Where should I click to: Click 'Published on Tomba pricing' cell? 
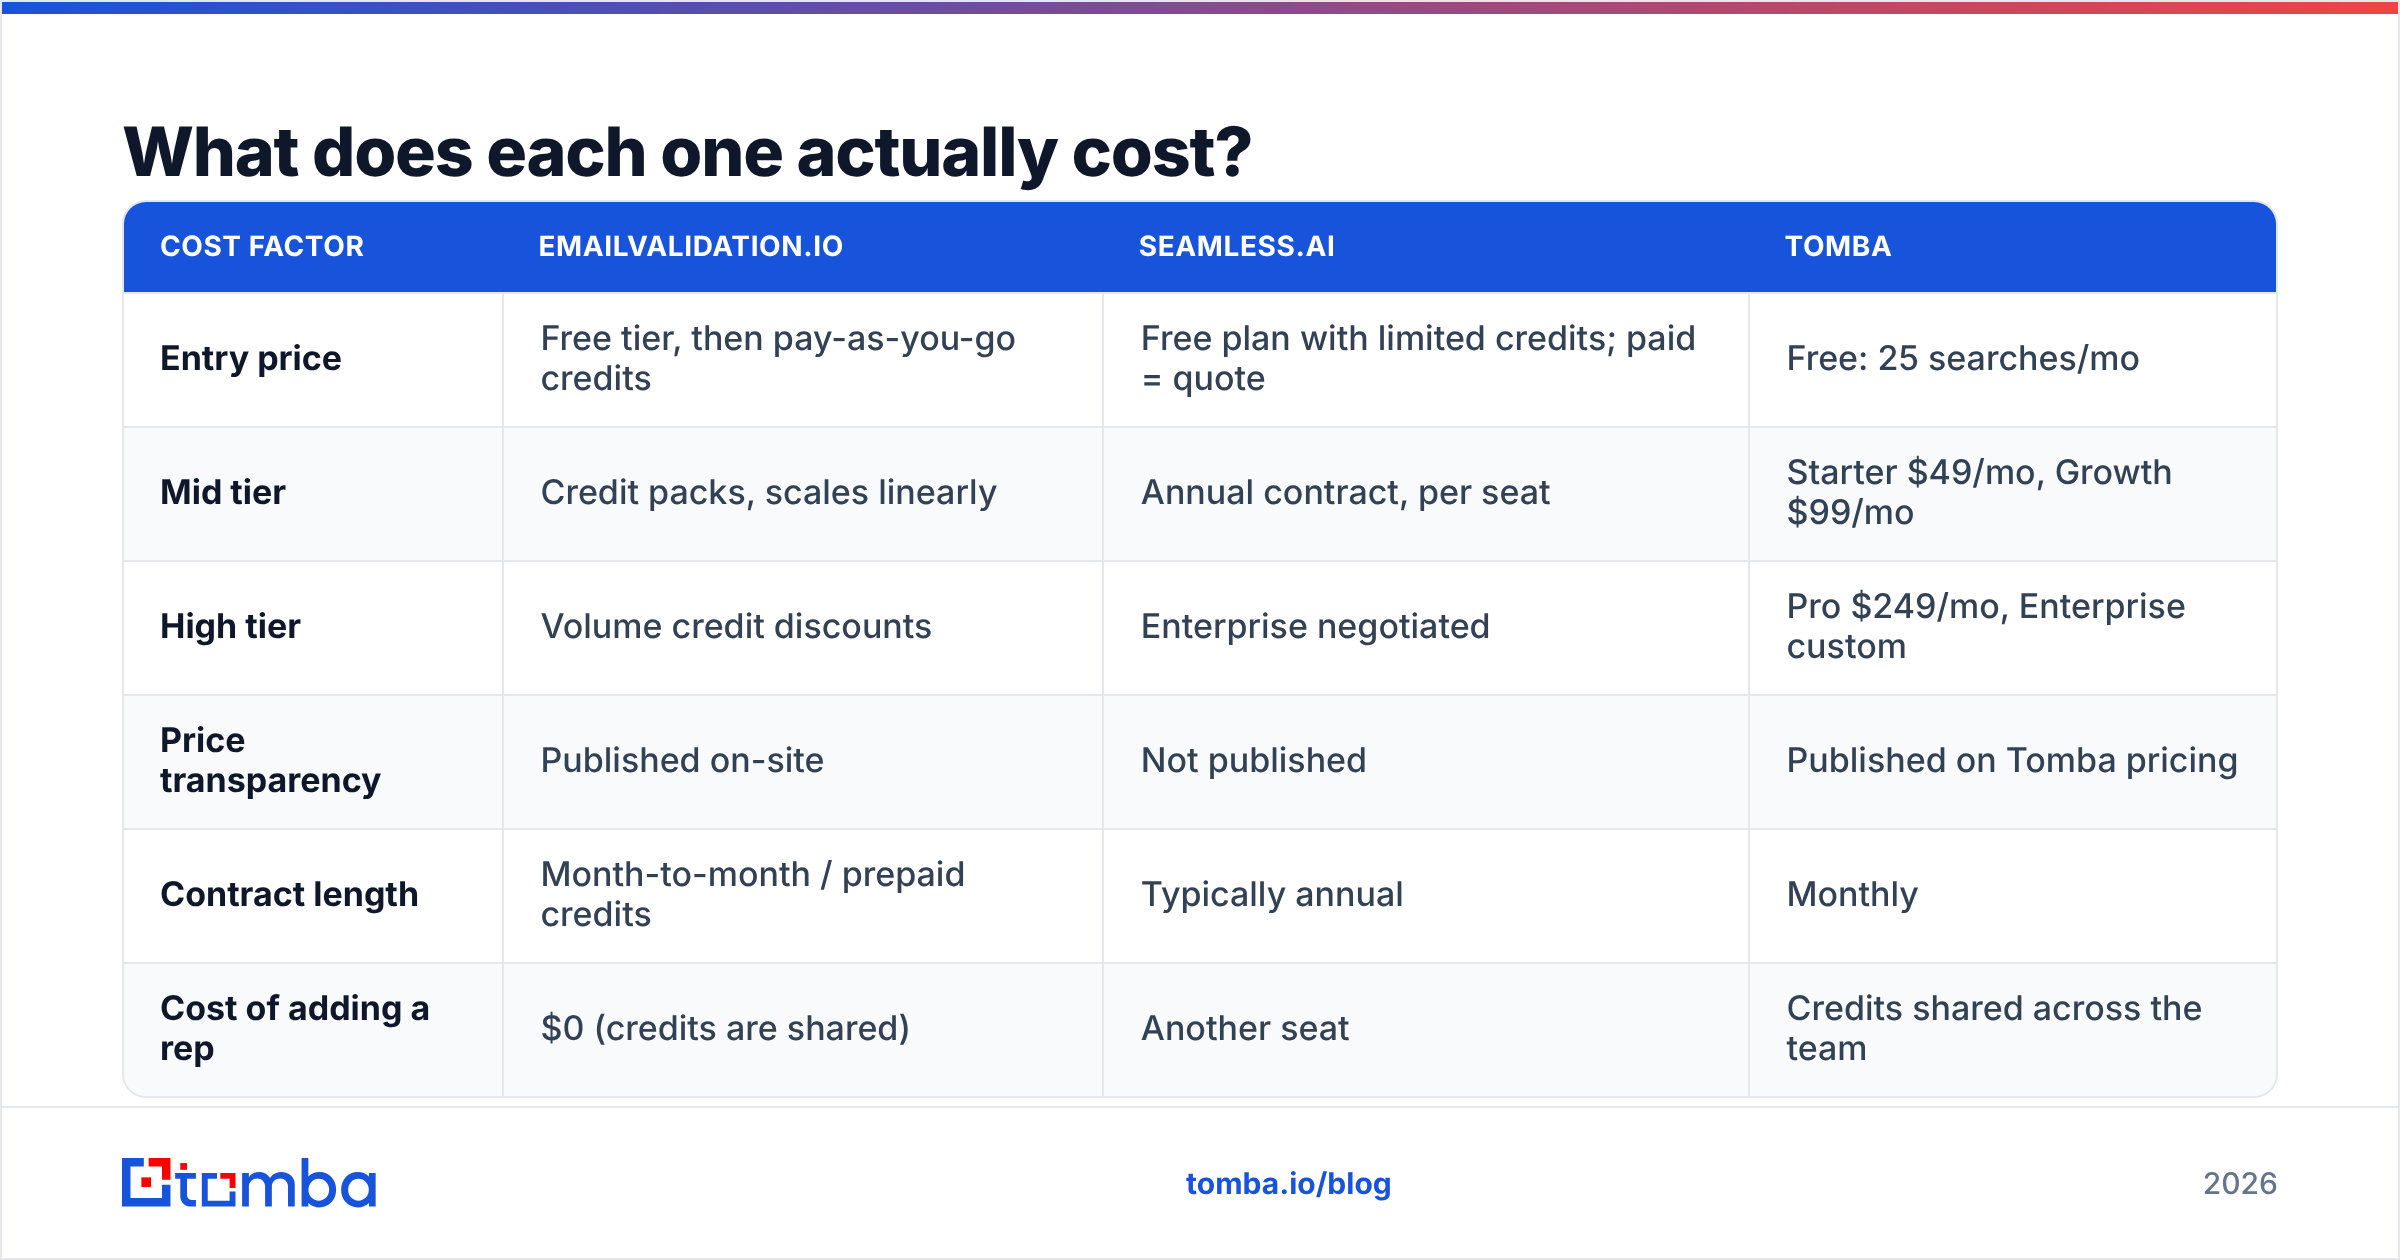(x=2012, y=760)
